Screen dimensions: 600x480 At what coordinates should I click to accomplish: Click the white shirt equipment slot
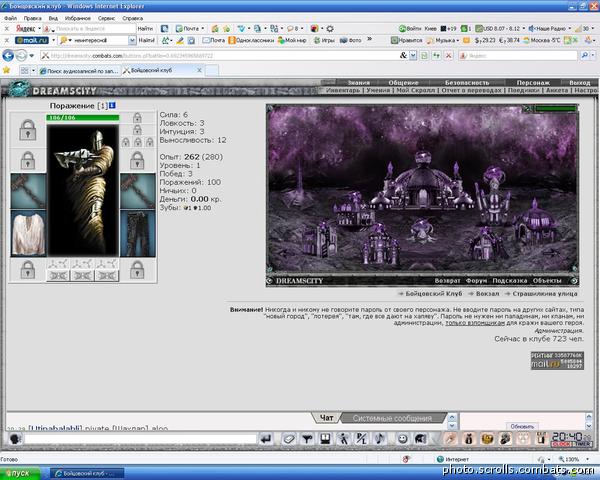(x=28, y=233)
